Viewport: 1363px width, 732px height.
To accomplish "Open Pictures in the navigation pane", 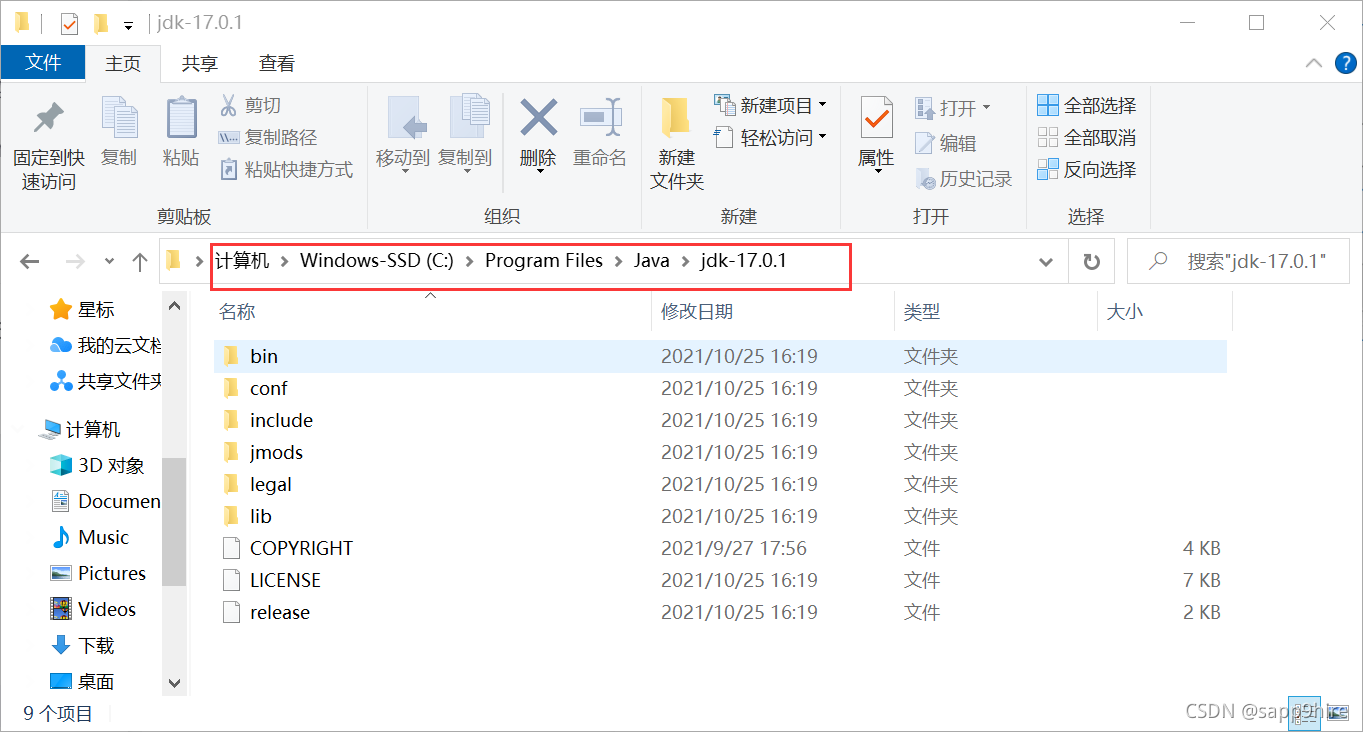I will [x=98, y=573].
